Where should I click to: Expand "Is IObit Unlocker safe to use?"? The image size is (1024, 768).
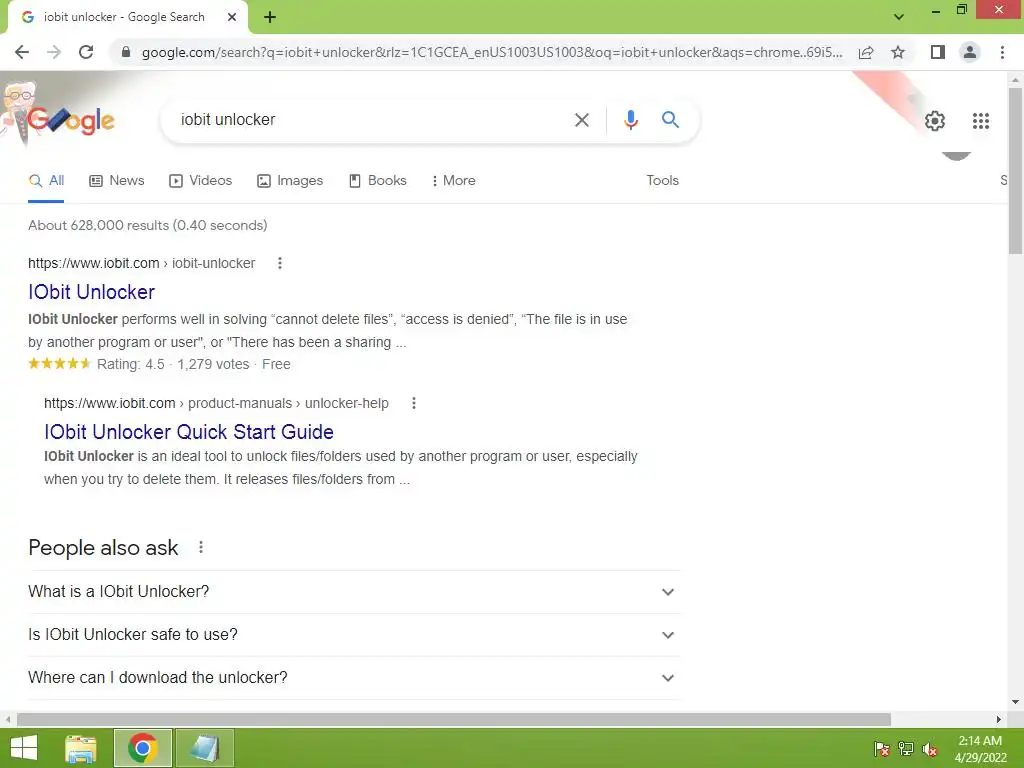pyautogui.click(x=354, y=635)
